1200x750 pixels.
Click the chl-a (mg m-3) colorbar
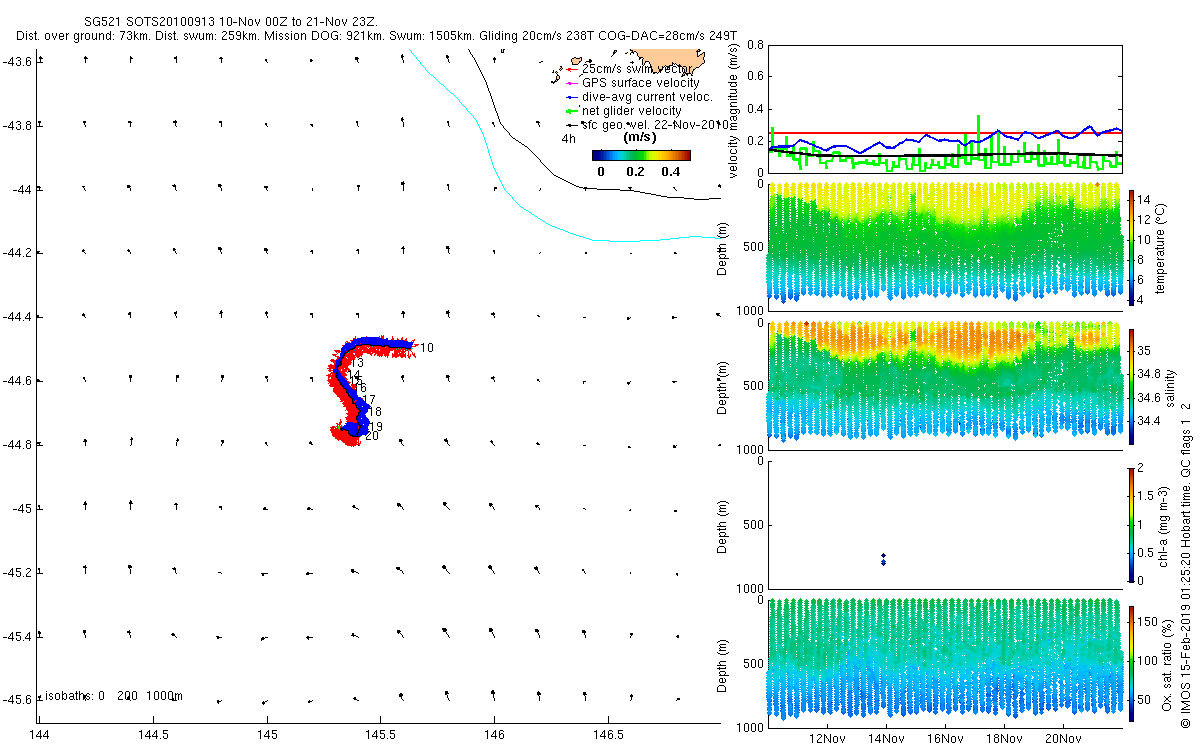(1132, 524)
